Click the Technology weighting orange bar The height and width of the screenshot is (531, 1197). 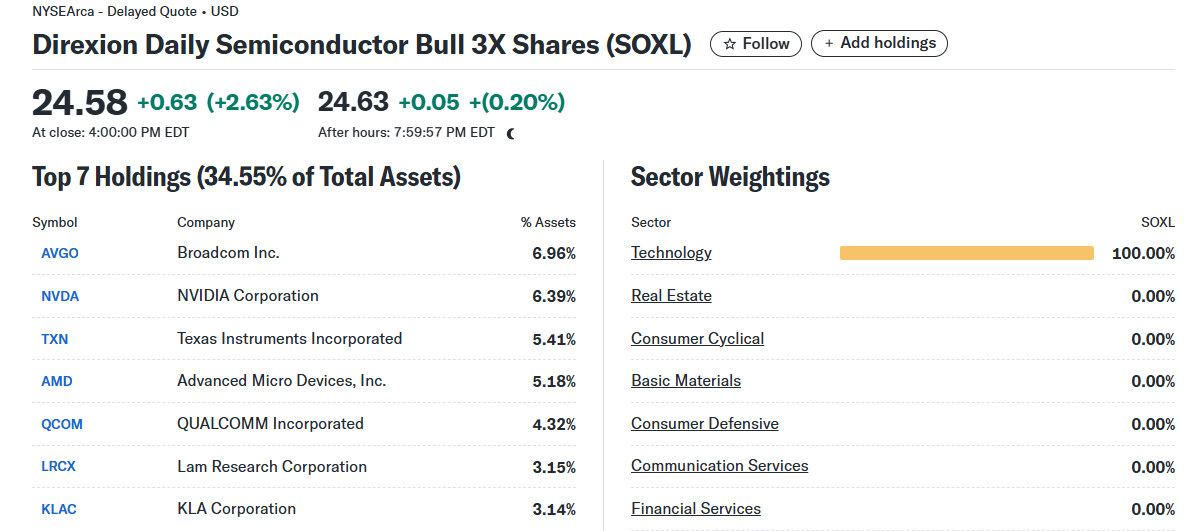966,253
